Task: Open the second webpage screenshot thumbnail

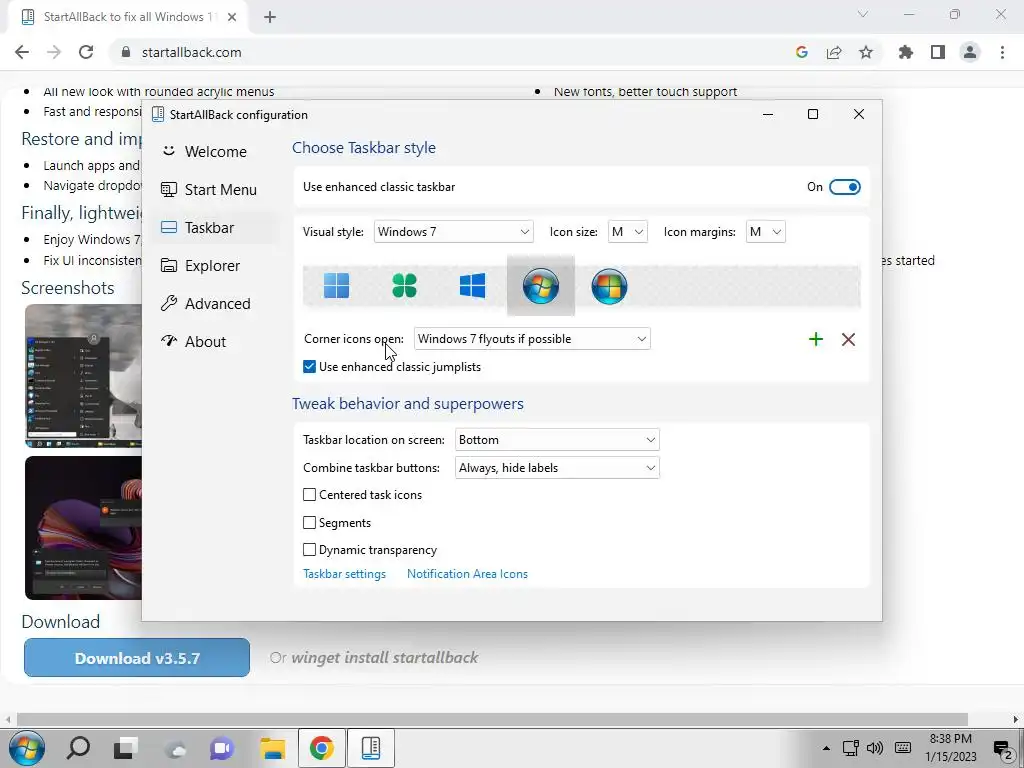Action: [84, 528]
